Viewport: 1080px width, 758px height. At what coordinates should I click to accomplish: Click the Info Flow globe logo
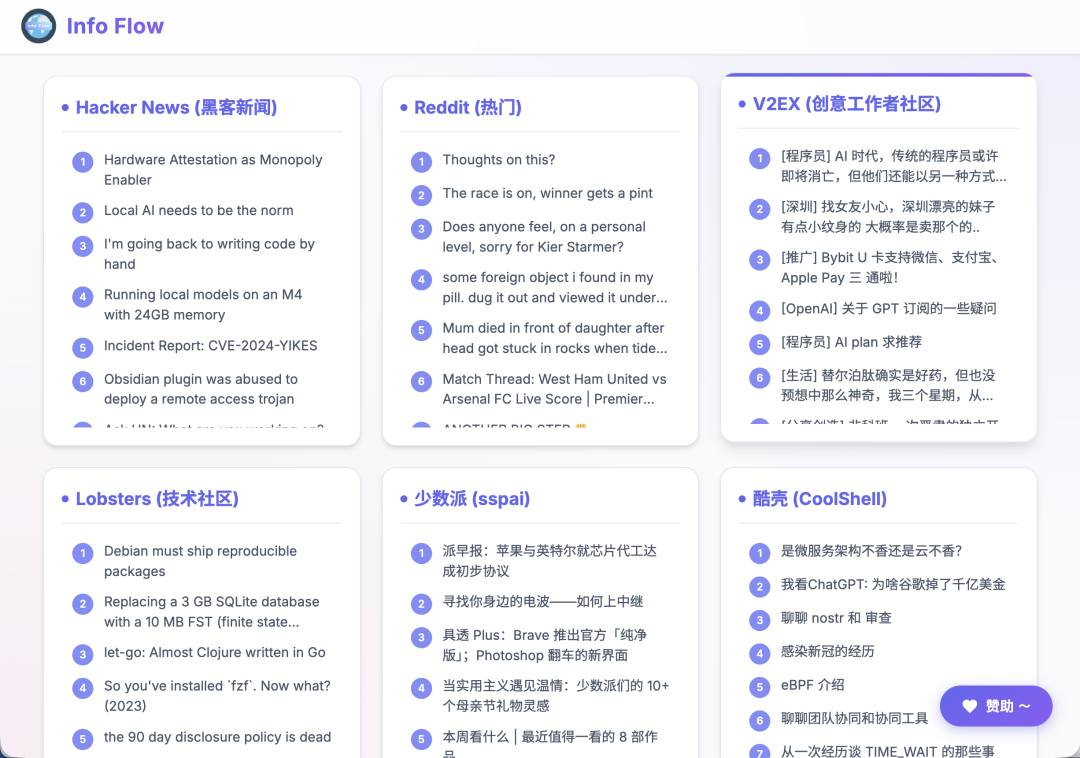(39, 26)
